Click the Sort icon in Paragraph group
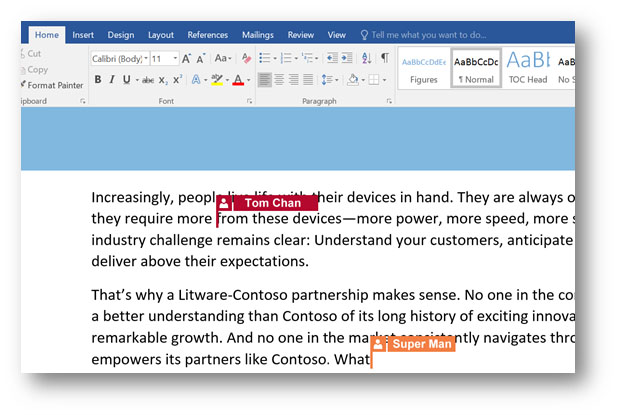The height and width of the screenshot is (415, 617). click(366, 59)
